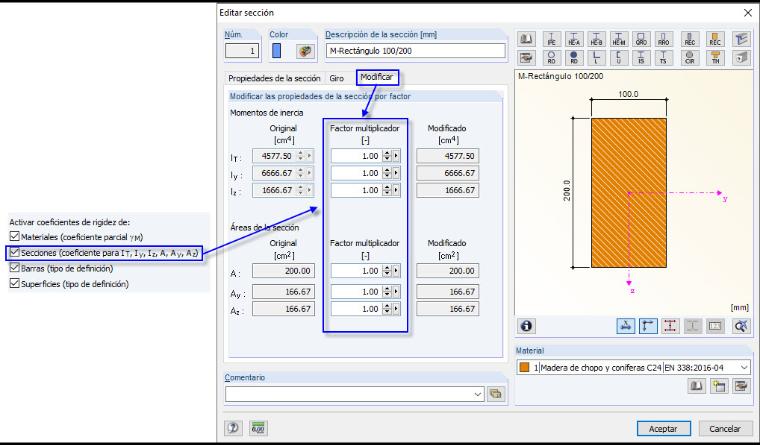Click the orange material color swatch
Screen dimensions: 760x445
click(524, 368)
